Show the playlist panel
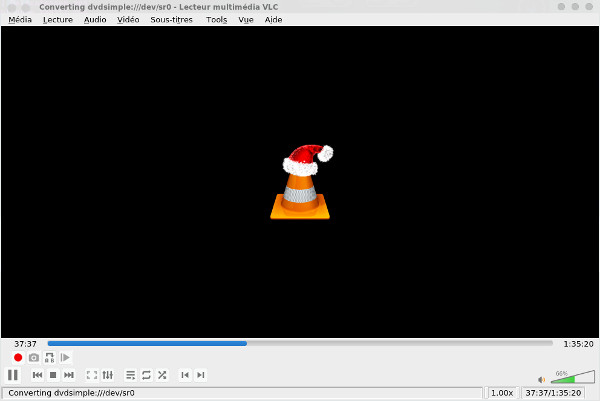This screenshot has height=401, width=600. 130,375
